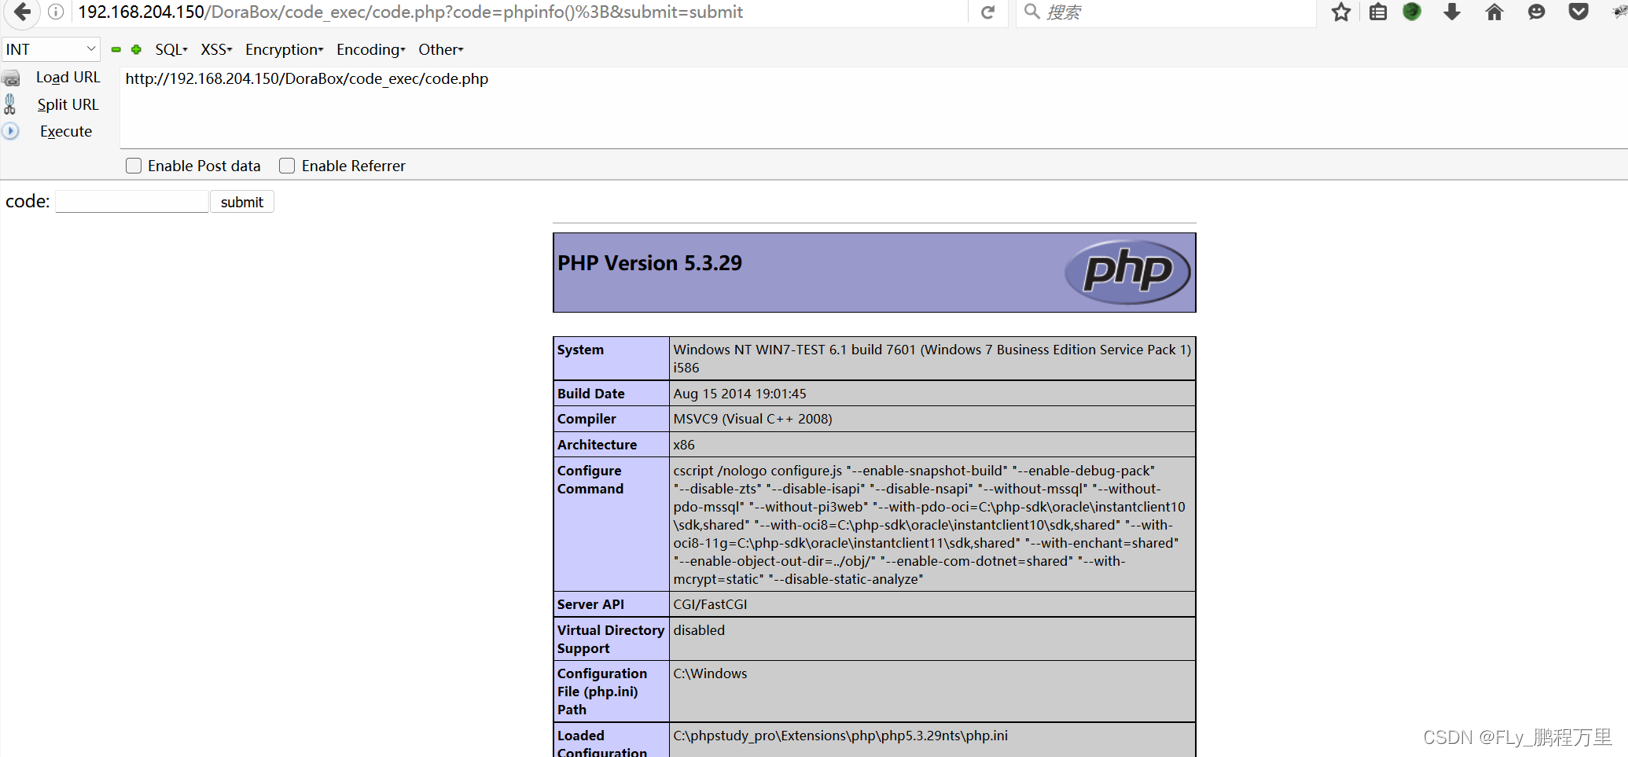
Task: Click the Execute label
Action: point(66,131)
